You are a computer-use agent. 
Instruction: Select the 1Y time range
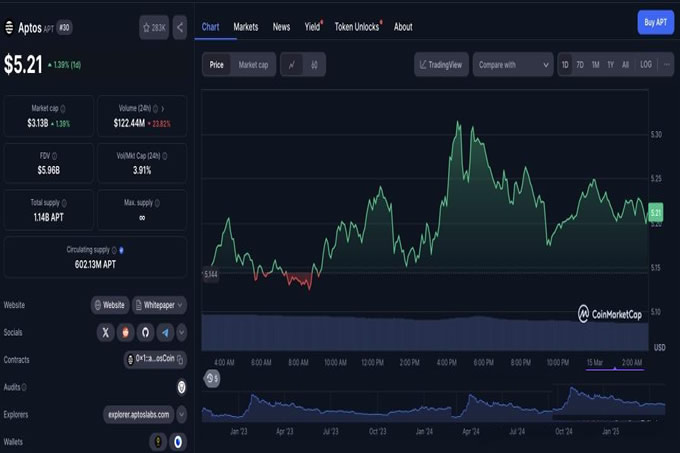point(610,65)
